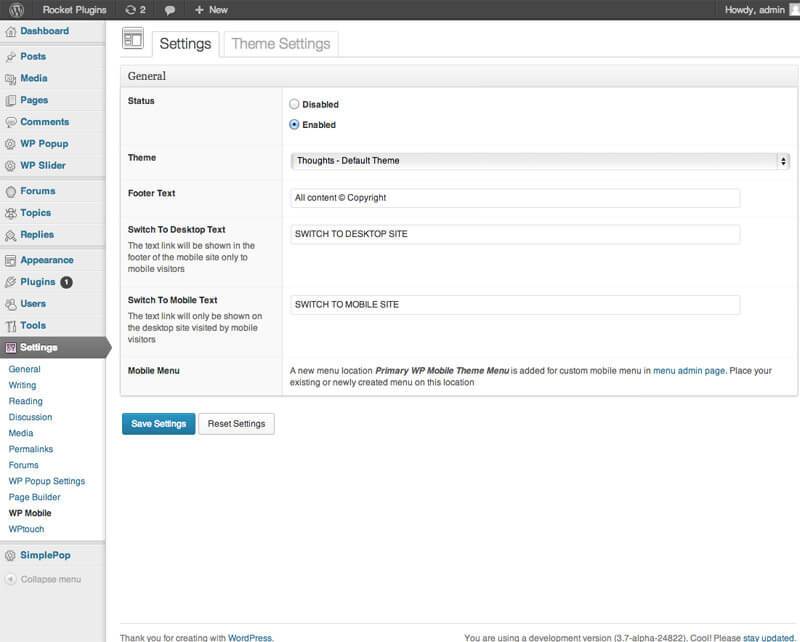Open WPtouch in Settings submenu
The width and height of the screenshot is (800, 642).
pyautogui.click(x=27, y=529)
